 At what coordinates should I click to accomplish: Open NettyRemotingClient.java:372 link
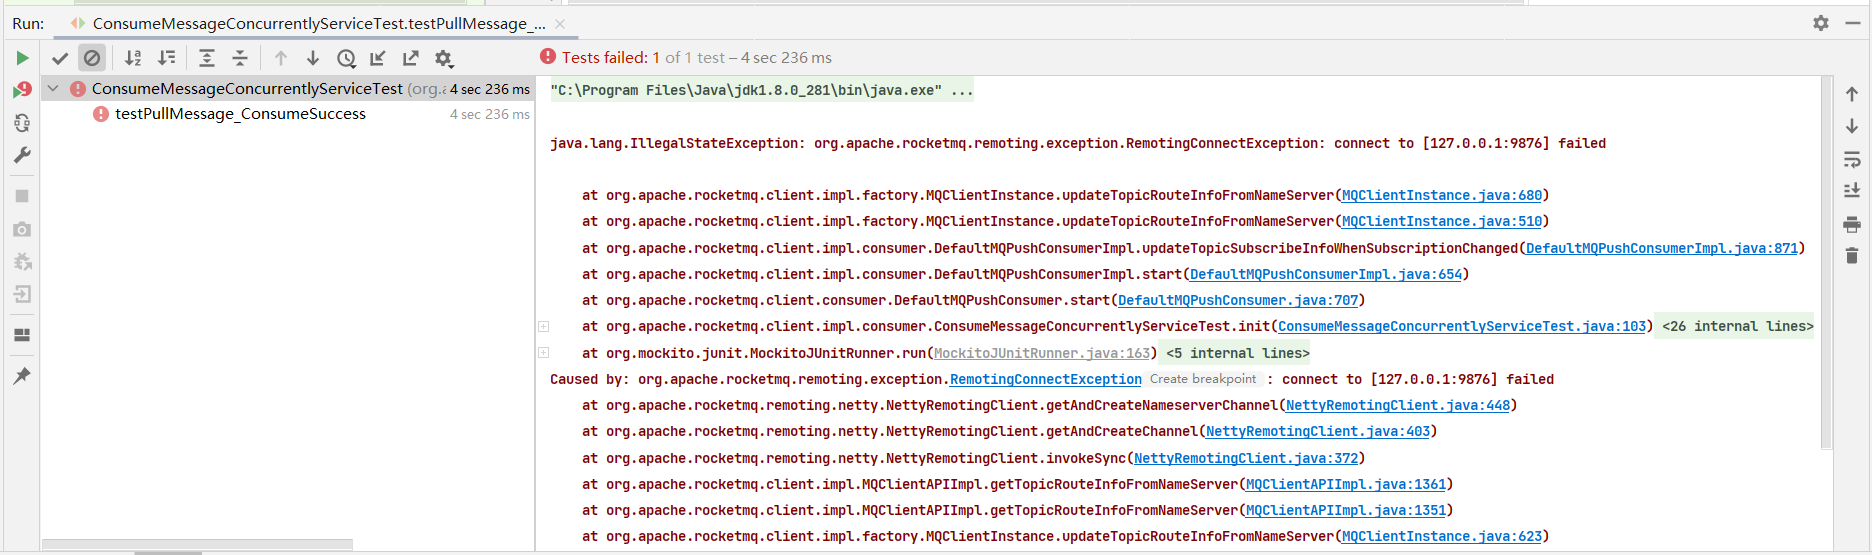[1246, 458]
